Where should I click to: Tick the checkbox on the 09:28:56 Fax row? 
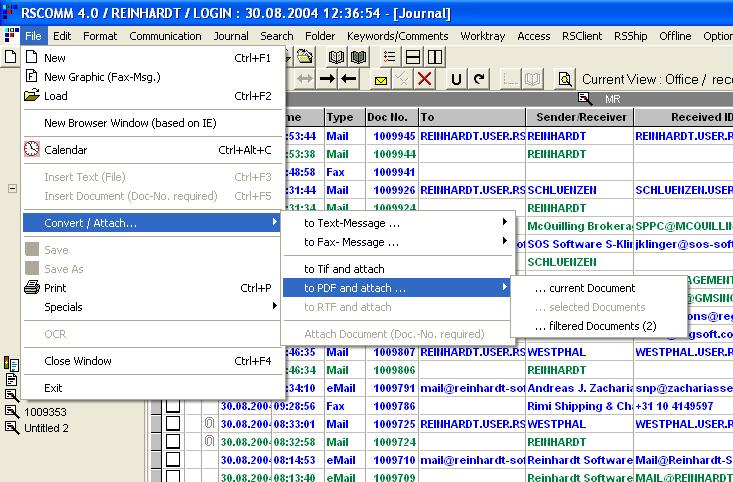pos(174,406)
